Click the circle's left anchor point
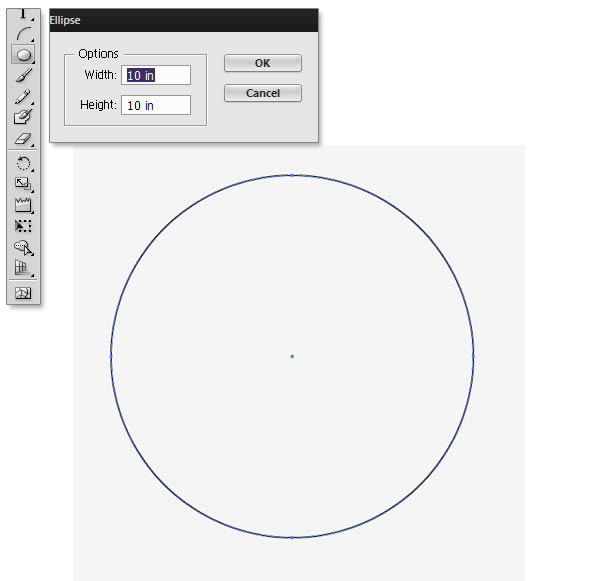The image size is (600, 581). point(111,356)
